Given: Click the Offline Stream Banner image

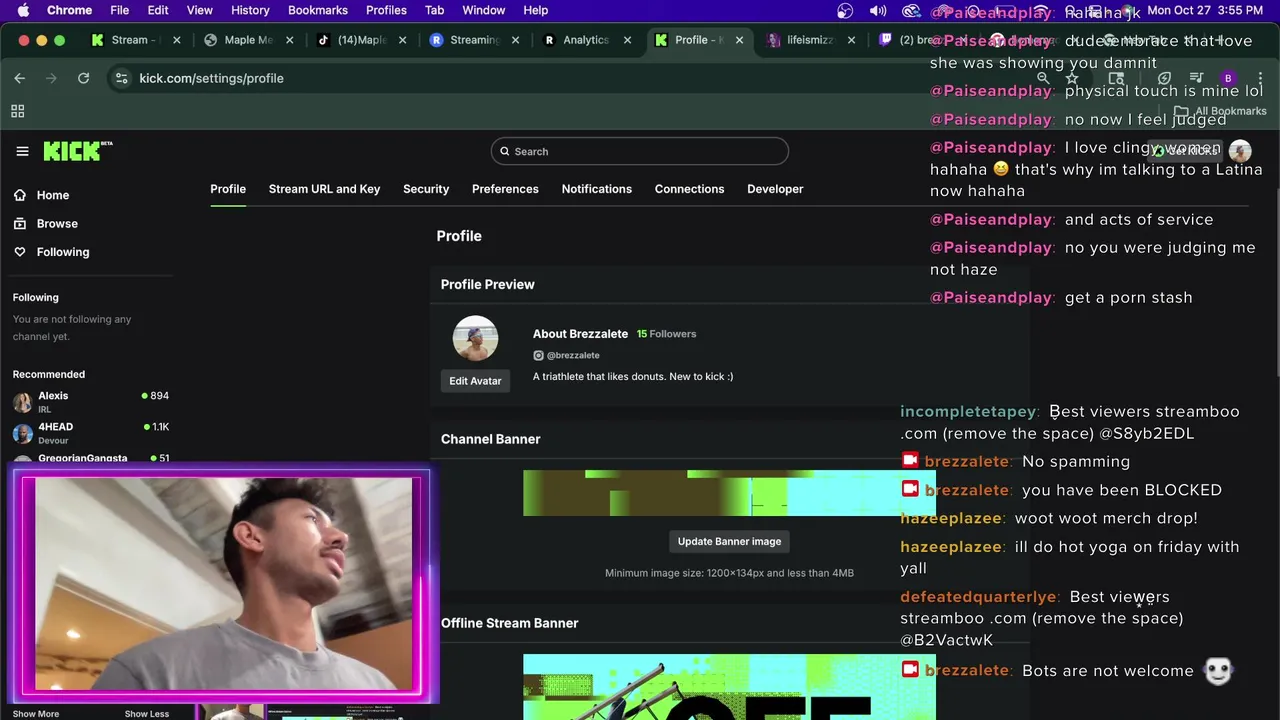Looking at the screenshot, I should [729, 687].
